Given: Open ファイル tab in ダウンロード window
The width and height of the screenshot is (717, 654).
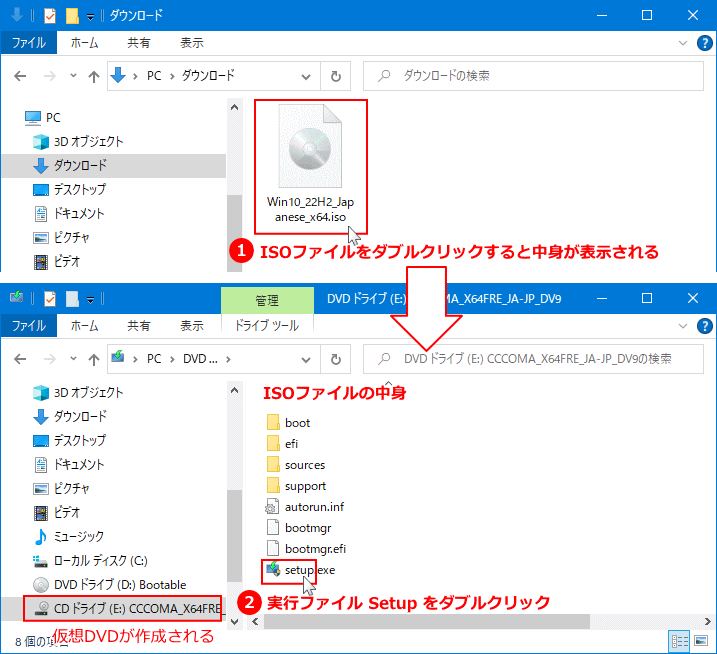Looking at the screenshot, I should point(29,43).
